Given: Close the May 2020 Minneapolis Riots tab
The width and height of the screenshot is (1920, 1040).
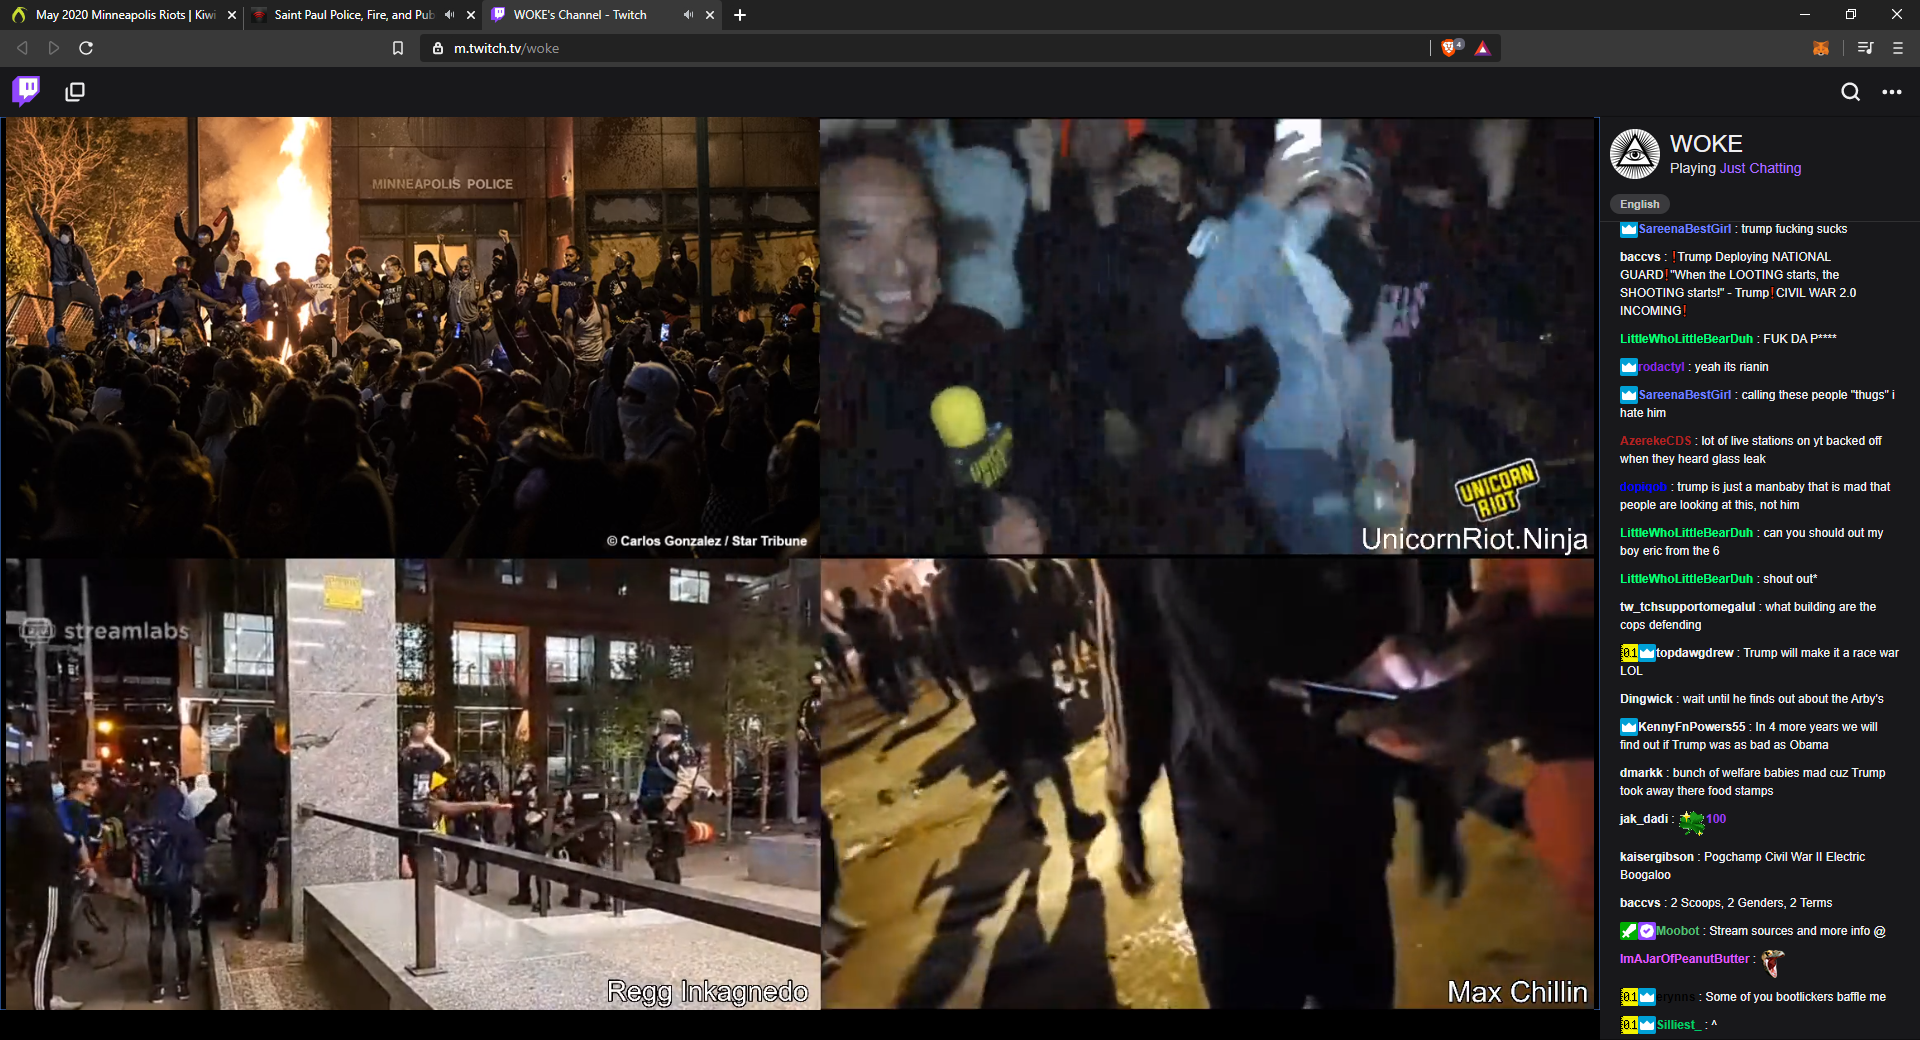Looking at the screenshot, I should point(232,15).
